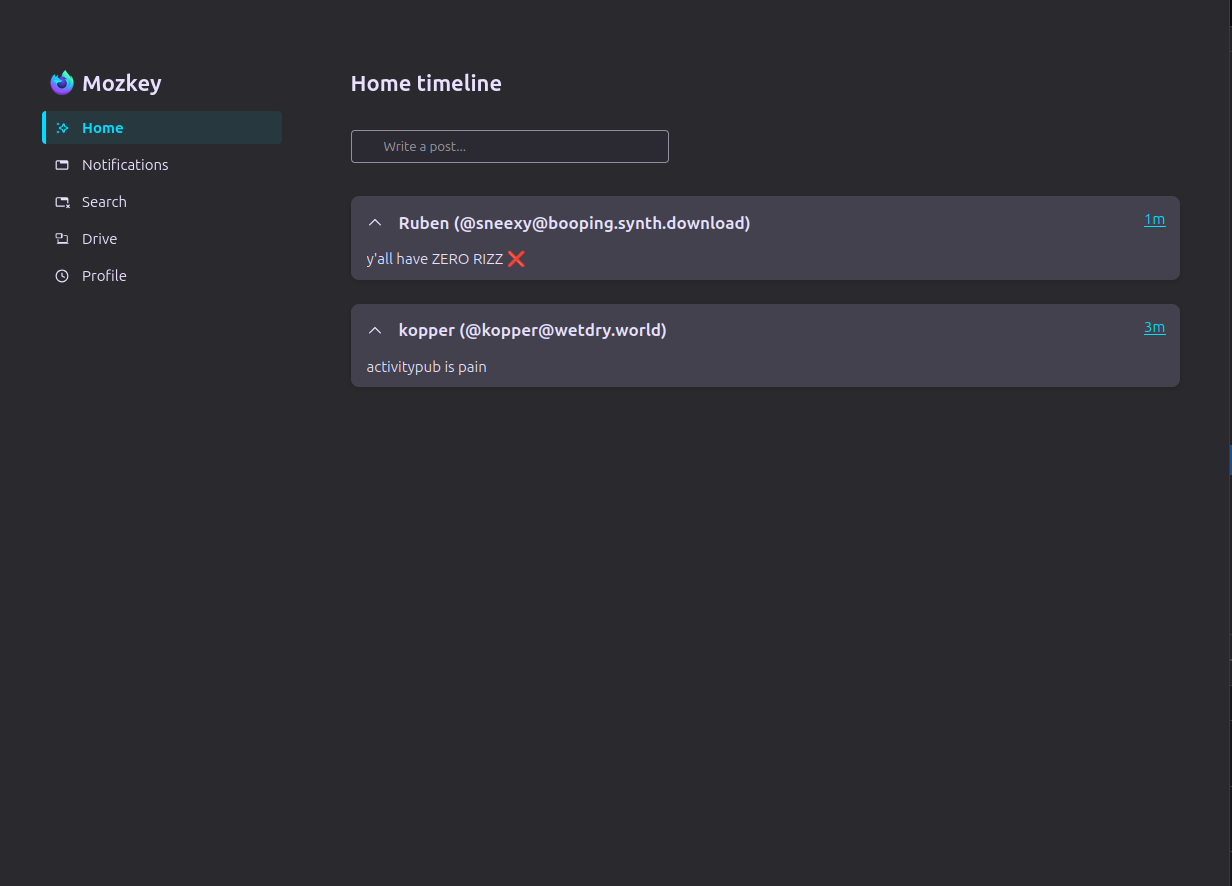Collapse kopper's post using the chevron
This screenshot has height=886, width=1232.
point(376,330)
